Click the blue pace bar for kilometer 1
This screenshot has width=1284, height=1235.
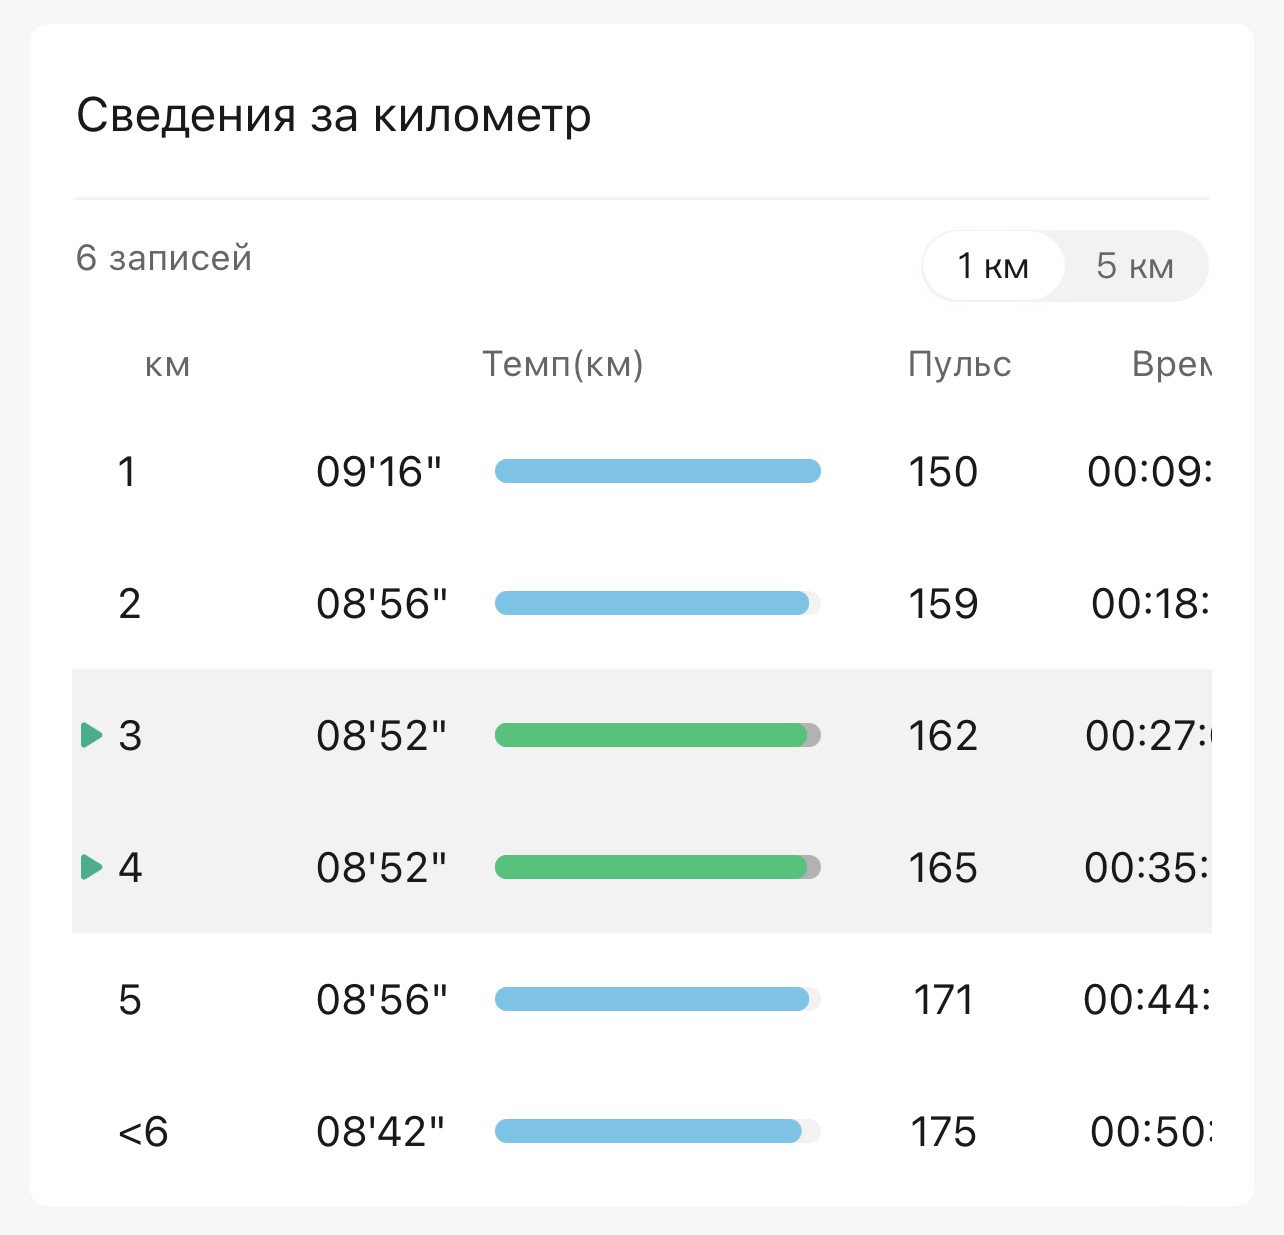[x=658, y=471]
